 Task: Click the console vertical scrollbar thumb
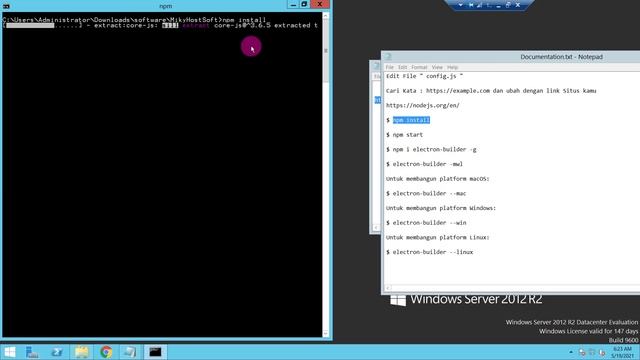[326, 51]
